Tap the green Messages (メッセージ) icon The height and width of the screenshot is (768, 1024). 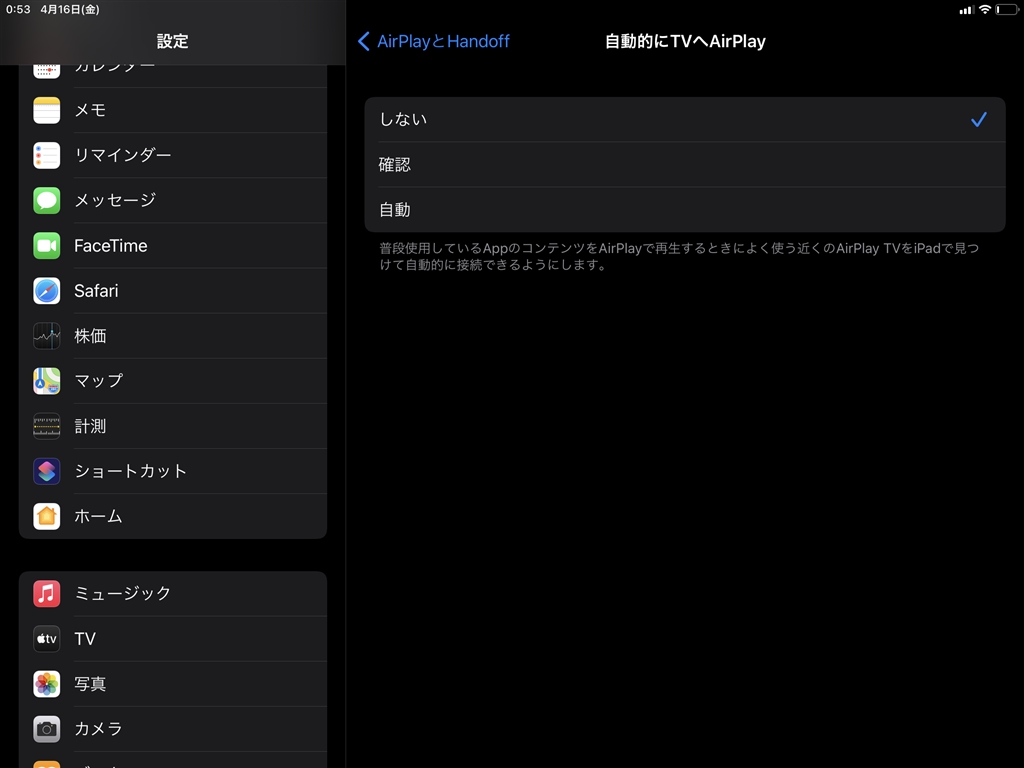tap(46, 200)
